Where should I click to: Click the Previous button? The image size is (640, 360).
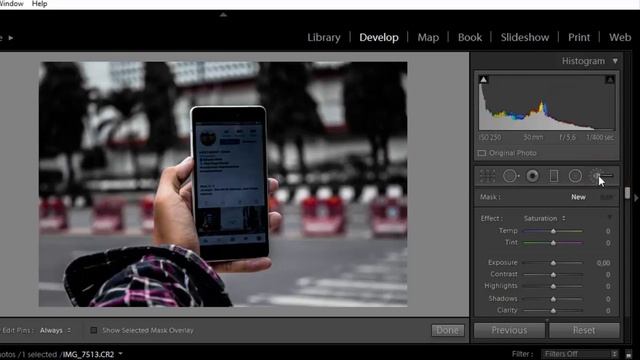click(509, 330)
